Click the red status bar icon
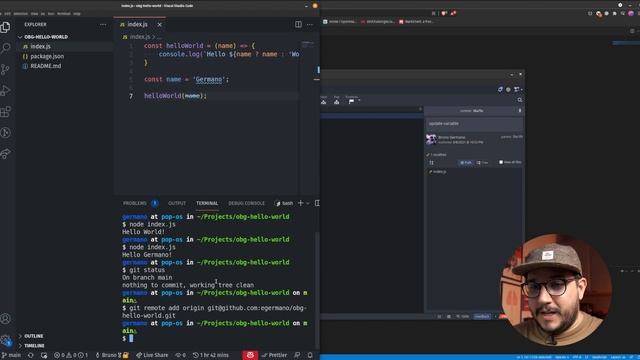Image resolution: width=640 pixels, height=360 pixels. pyautogui.click(x=250, y=355)
